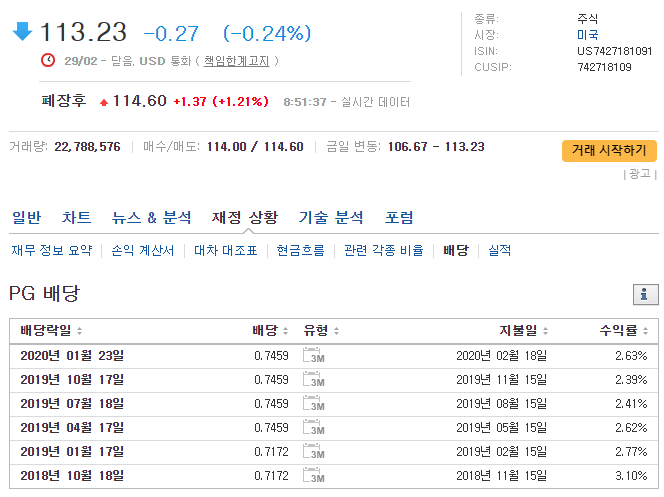Click 3M calendar icon in 2019년 07월 18일 row
Screen dimensions: 664x497
(313, 404)
